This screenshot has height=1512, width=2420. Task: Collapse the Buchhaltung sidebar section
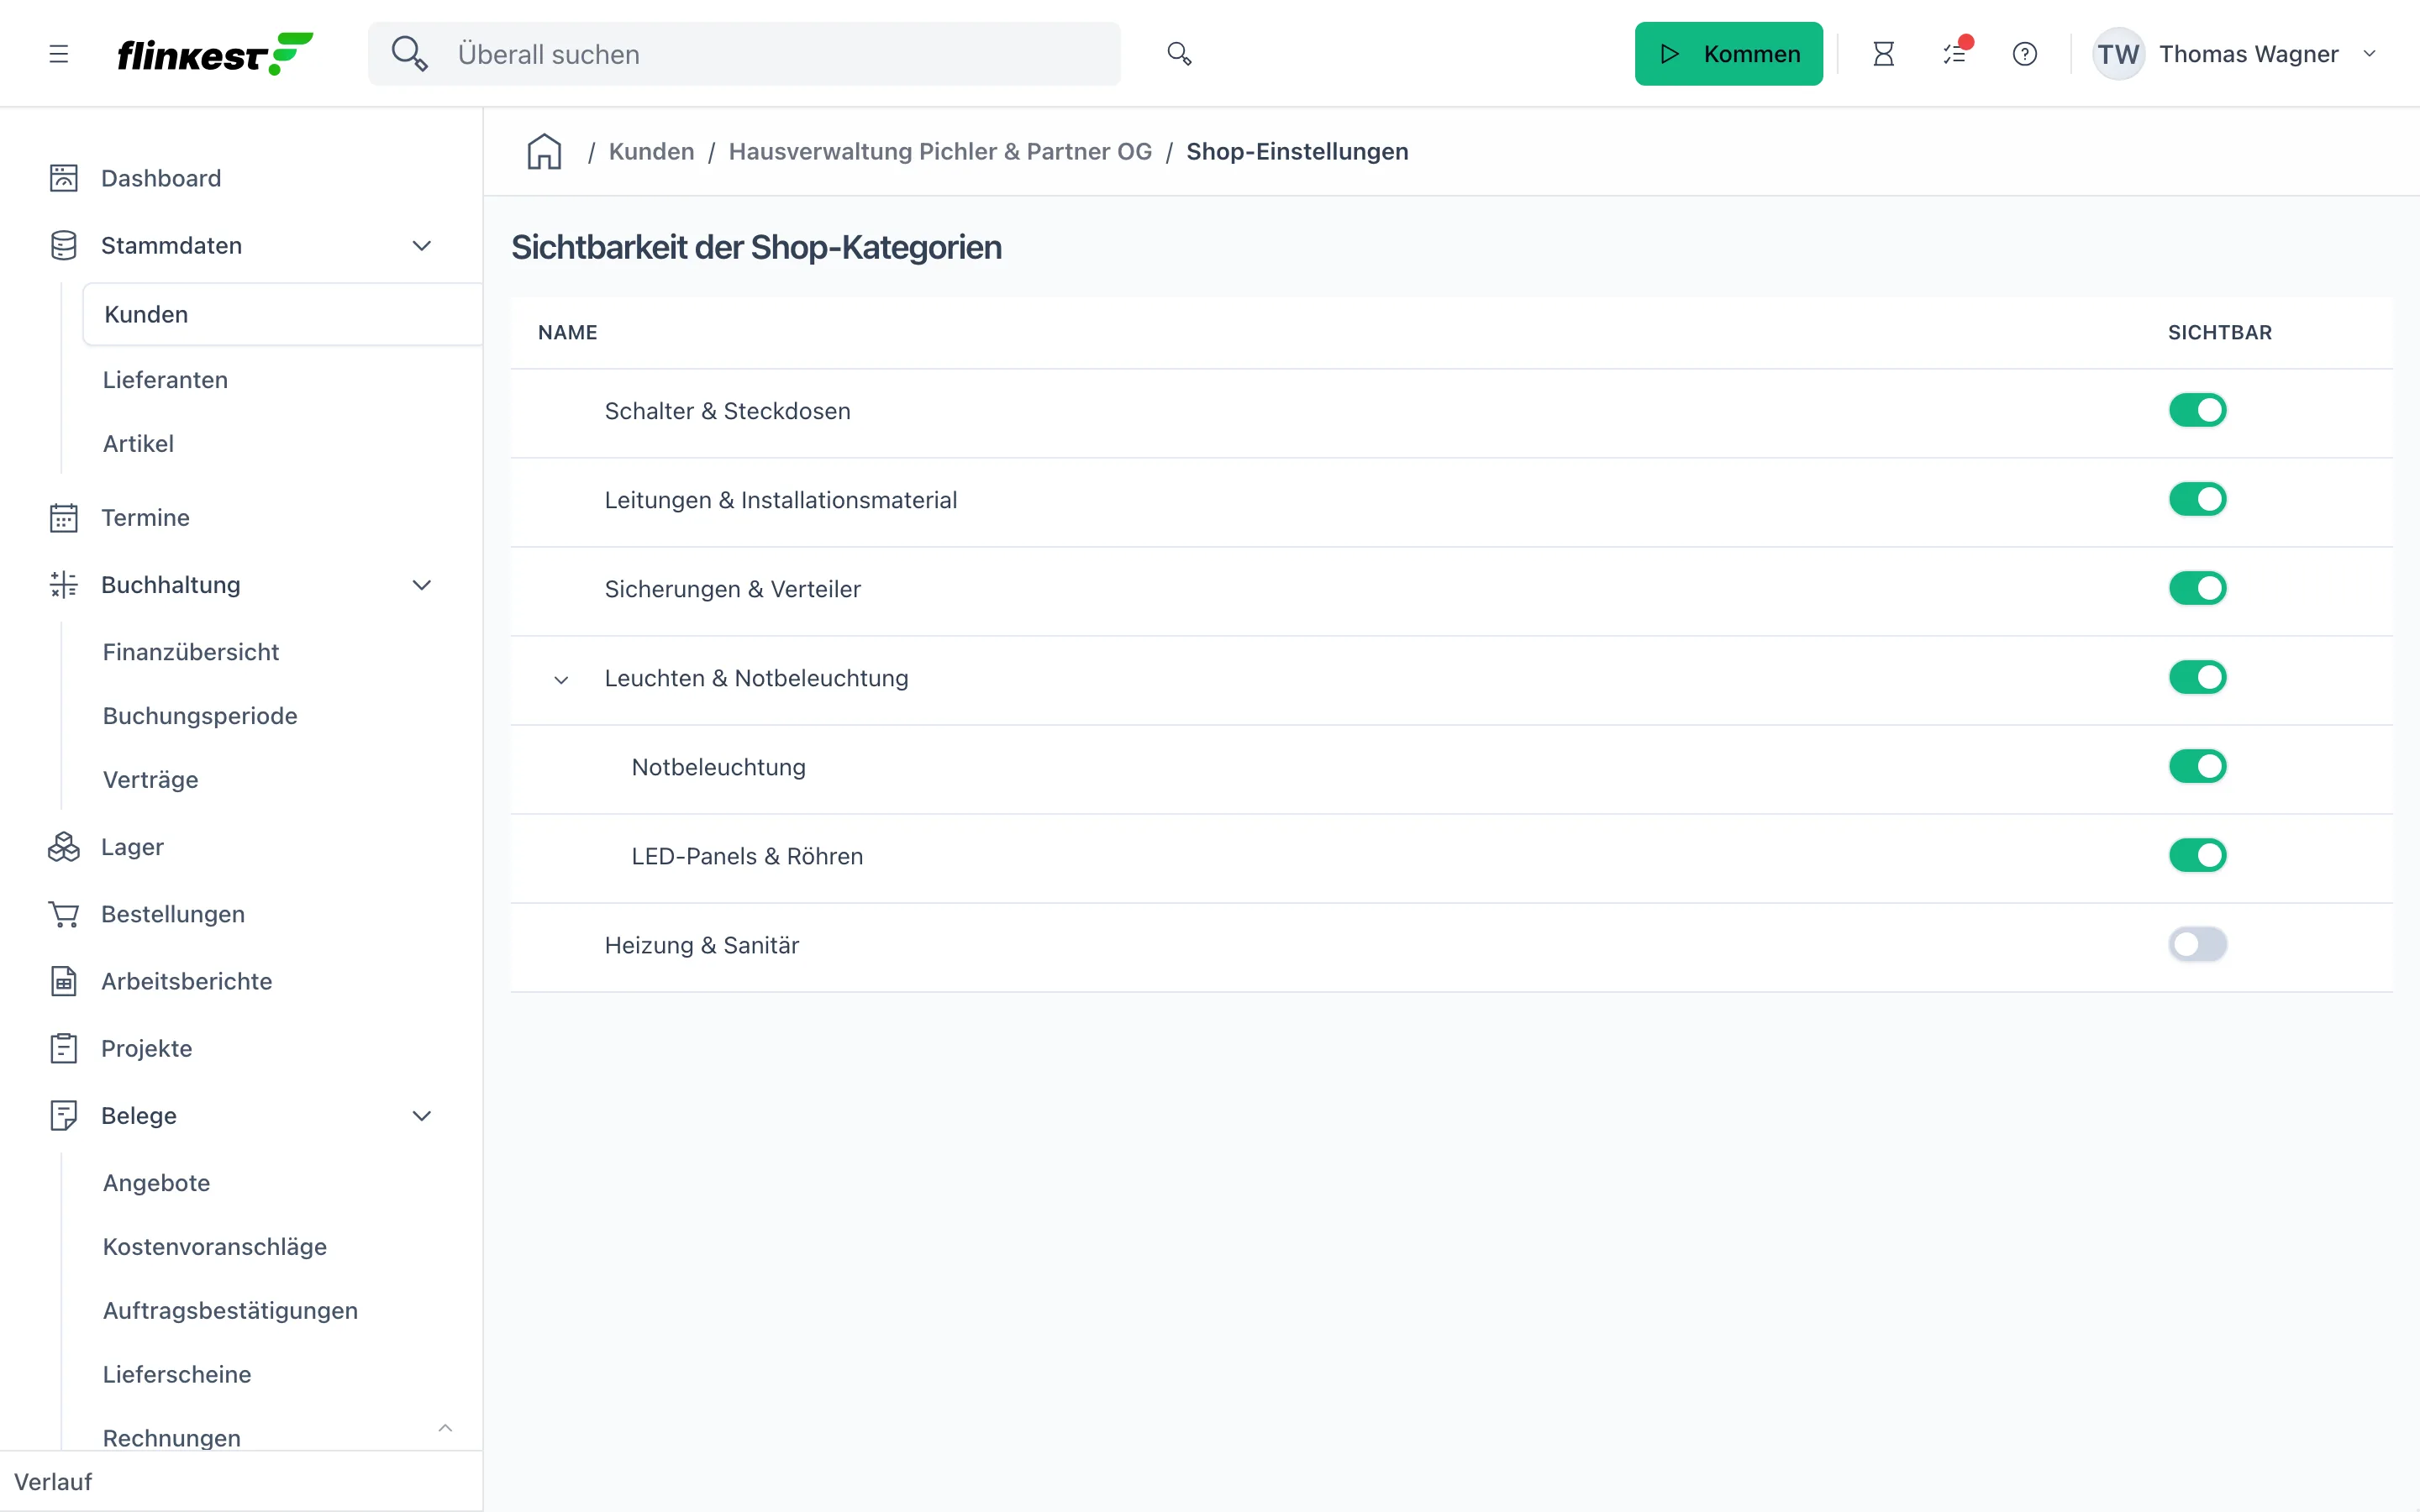click(x=422, y=585)
